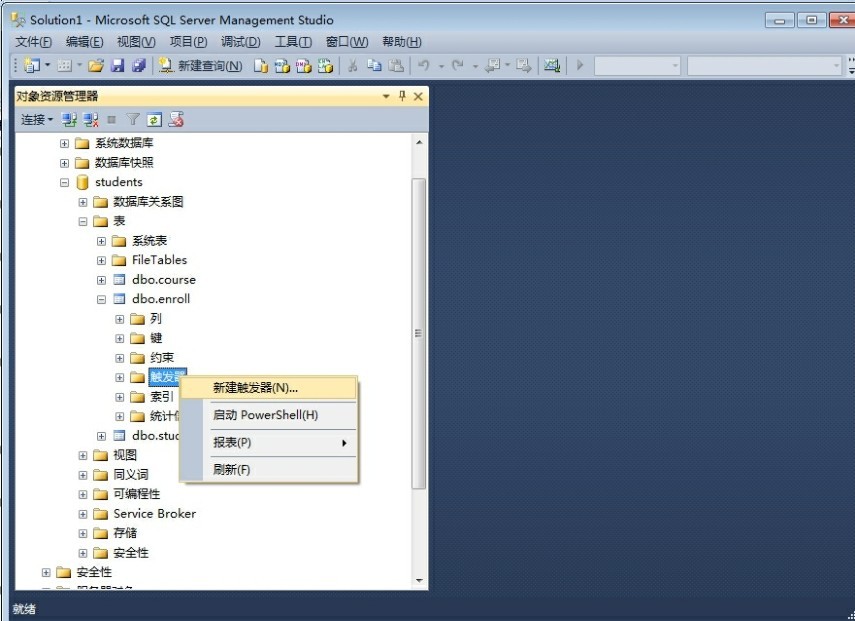Expand the 键 folder
855x621 pixels.
(120, 339)
